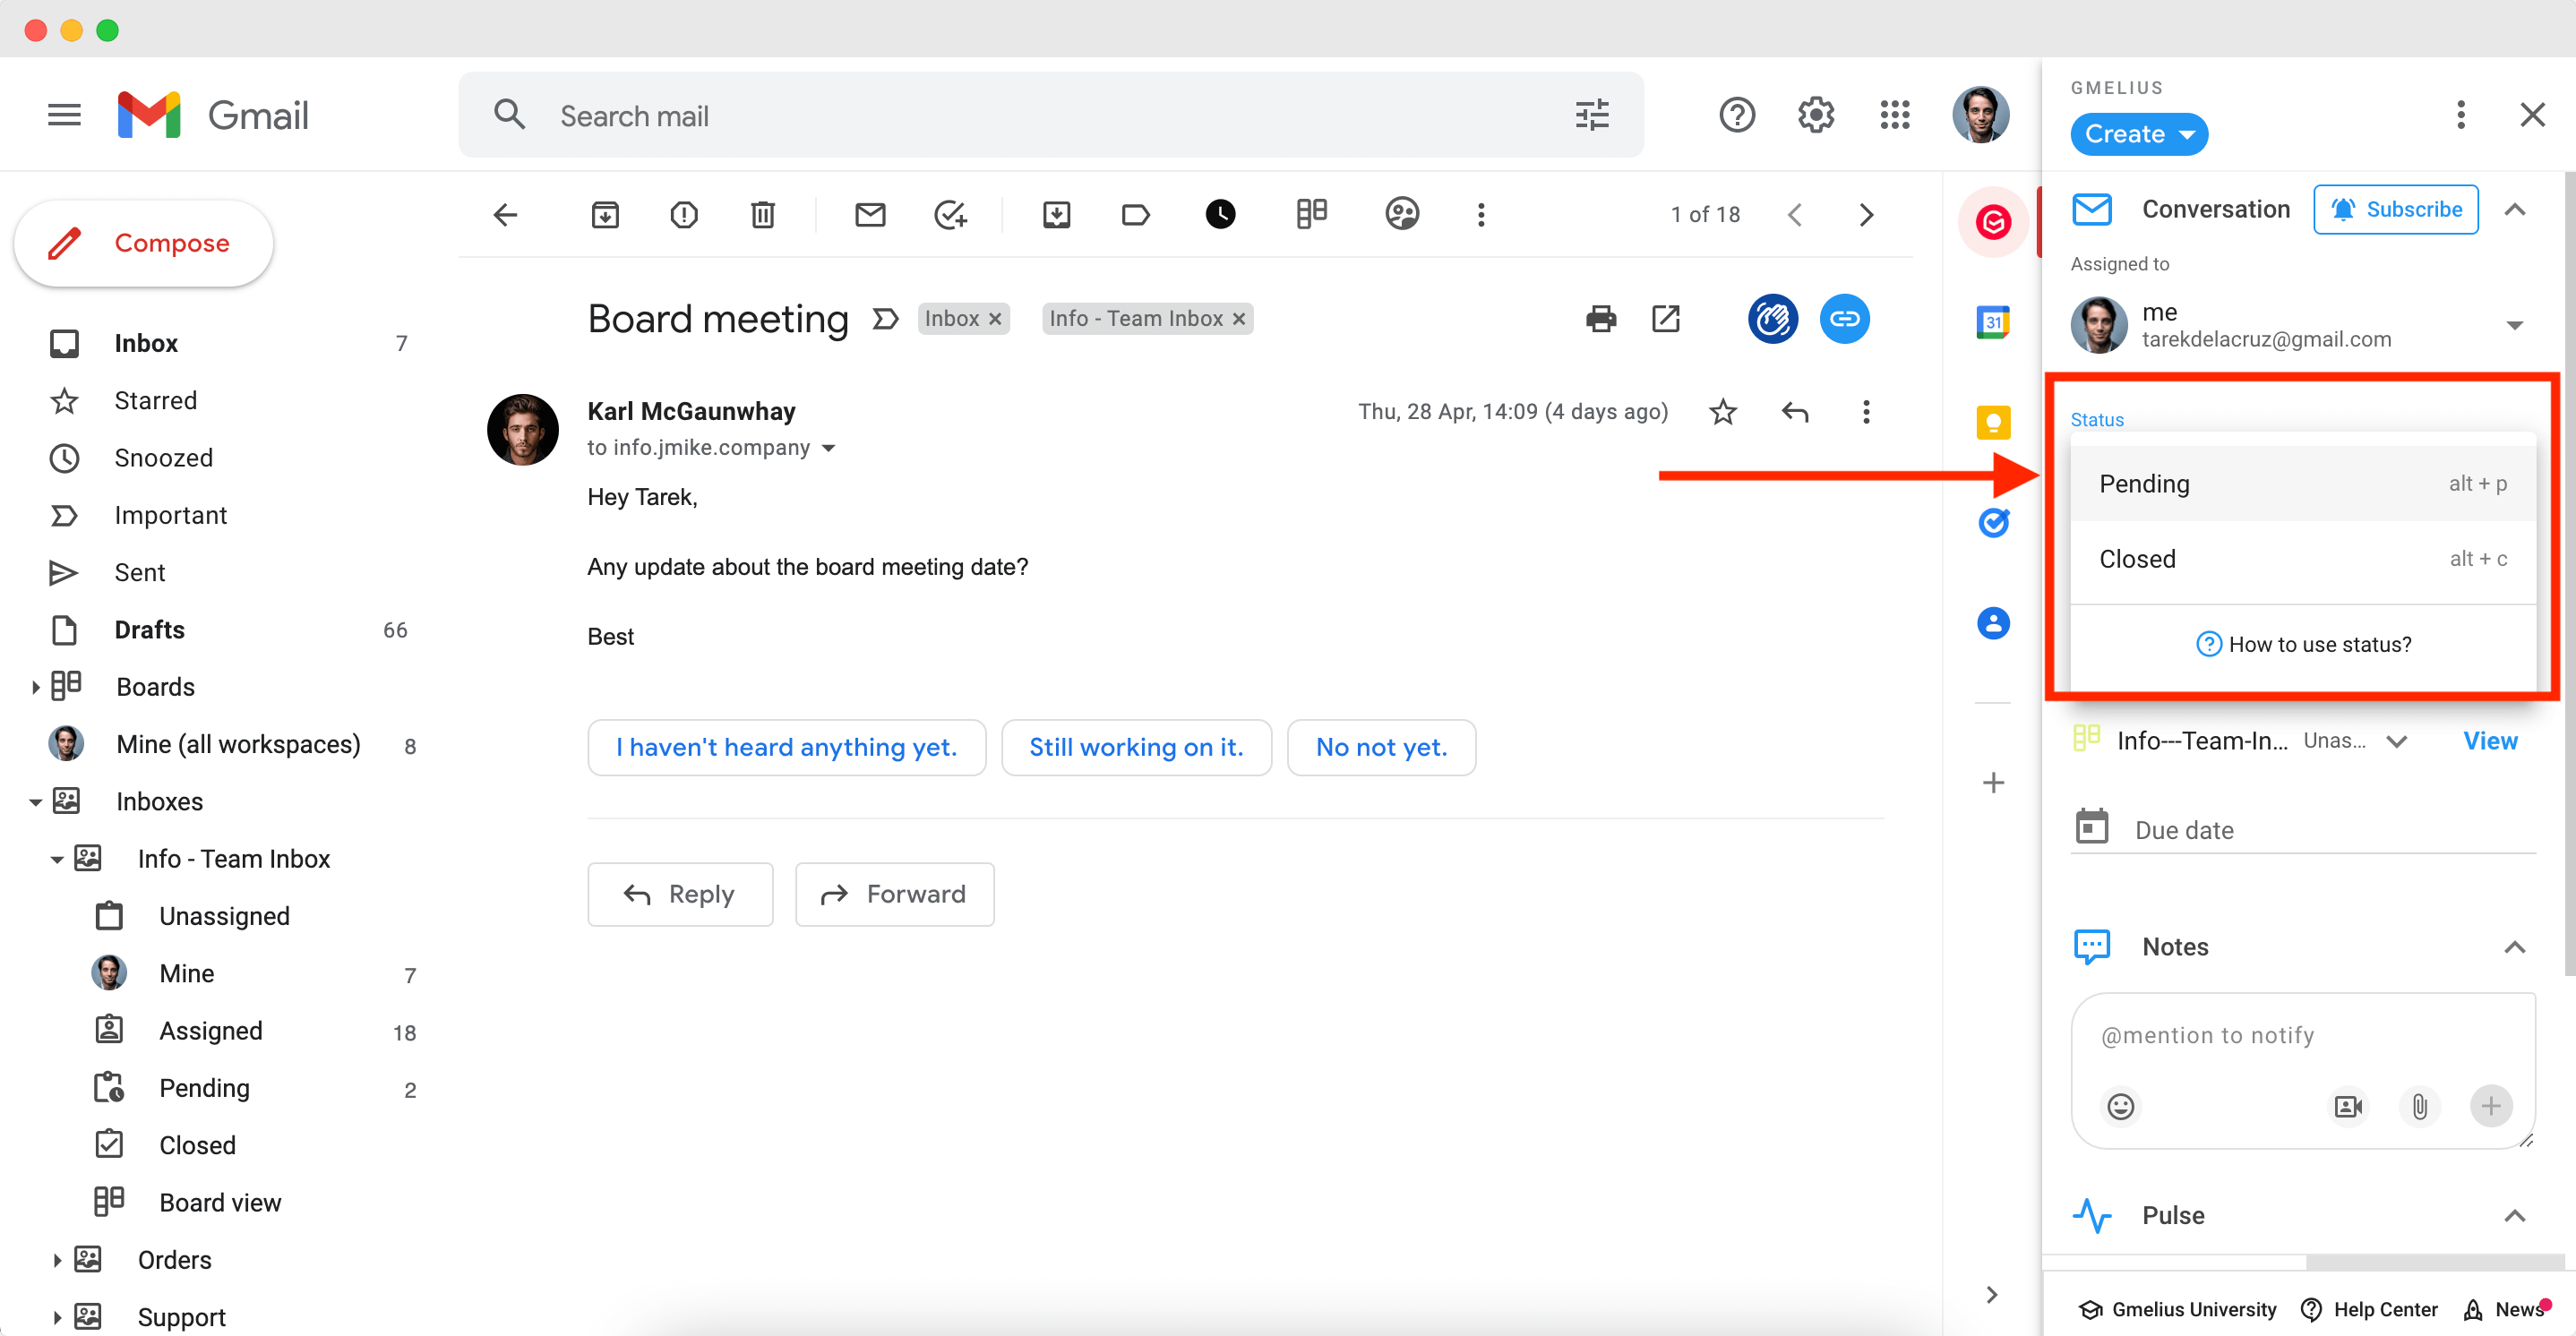Click the Move to icon
This screenshot has height=1336, width=2576.
tap(1057, 214)
